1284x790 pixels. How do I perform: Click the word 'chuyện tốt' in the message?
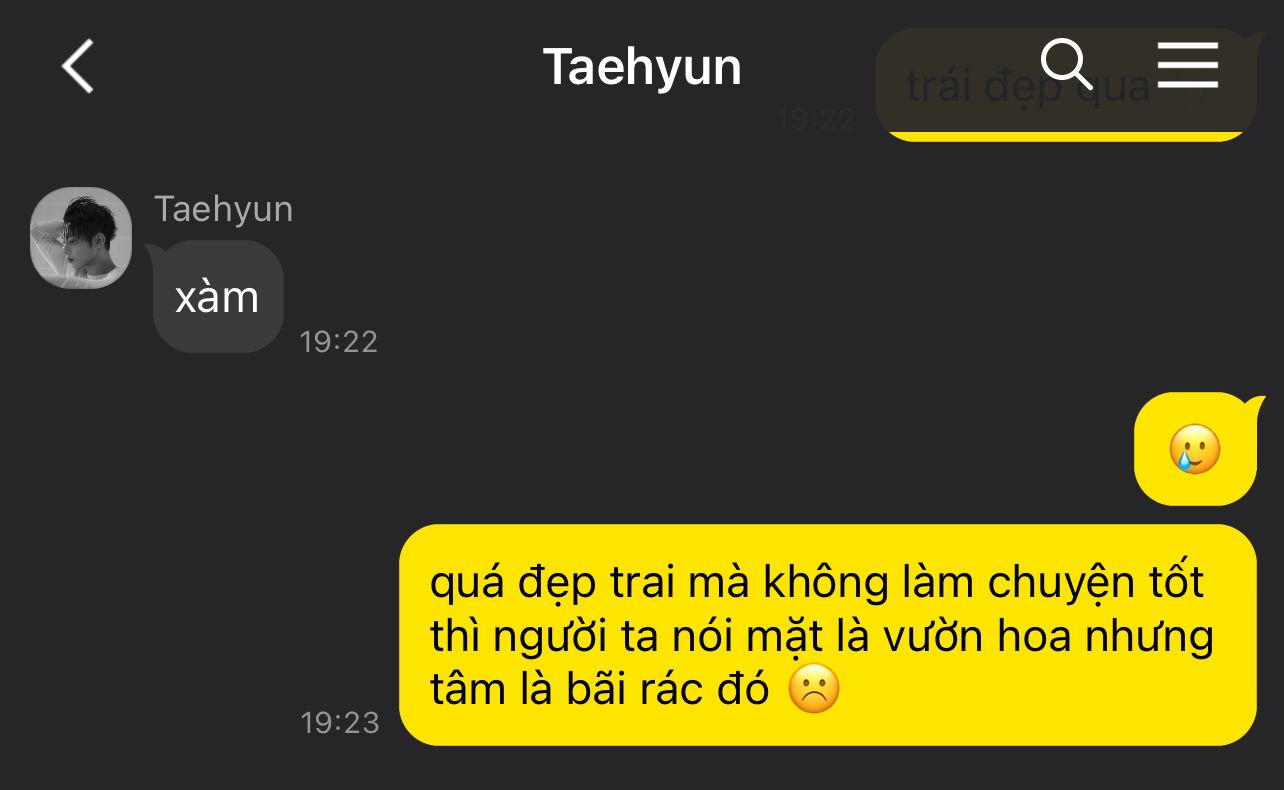coord(1102,583)
